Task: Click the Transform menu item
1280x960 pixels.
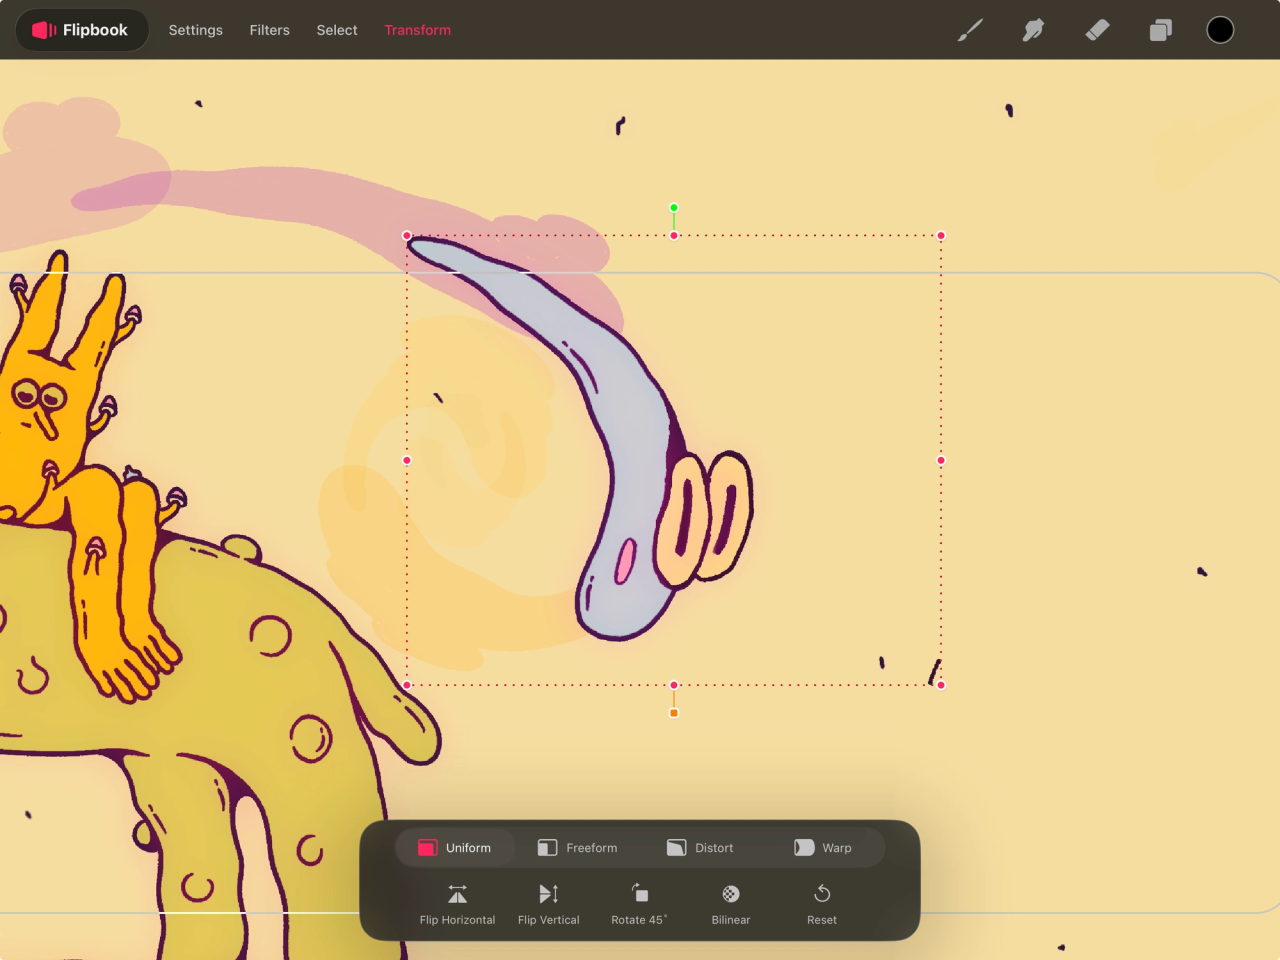Action: (x=417, y=30)
